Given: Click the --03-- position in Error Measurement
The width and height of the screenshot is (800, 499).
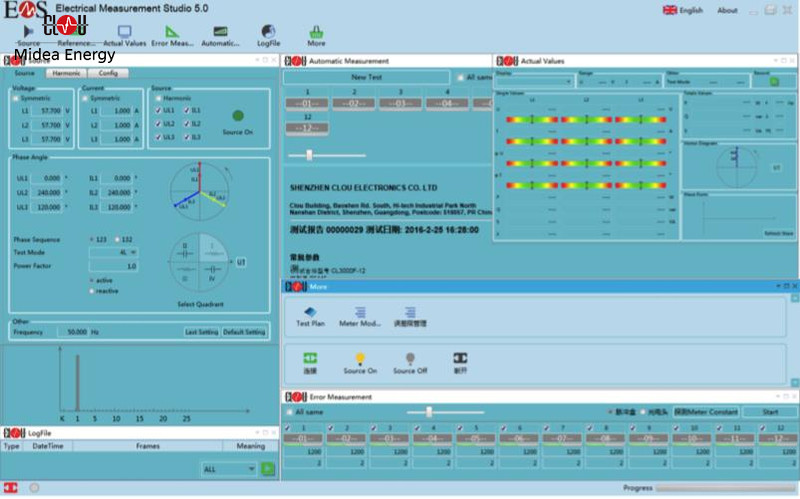Looking at the screenshot, I should click(389, 438).
